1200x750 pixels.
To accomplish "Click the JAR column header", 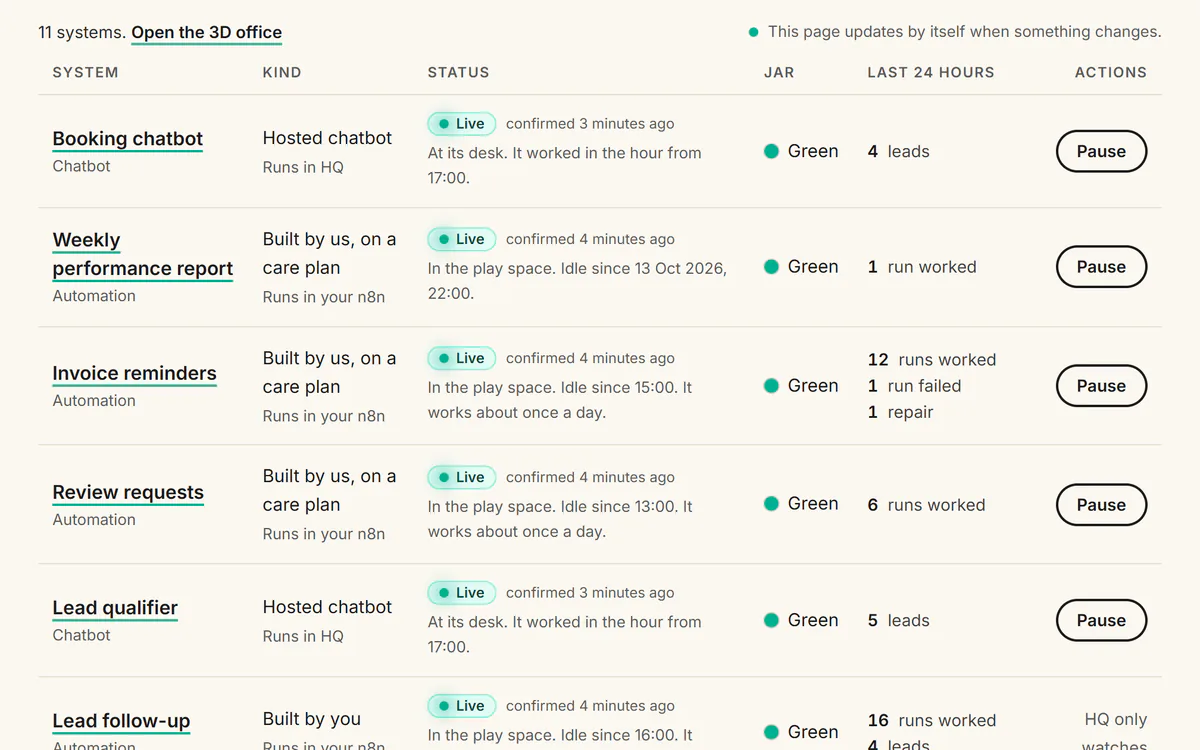I will coord(779,73).
